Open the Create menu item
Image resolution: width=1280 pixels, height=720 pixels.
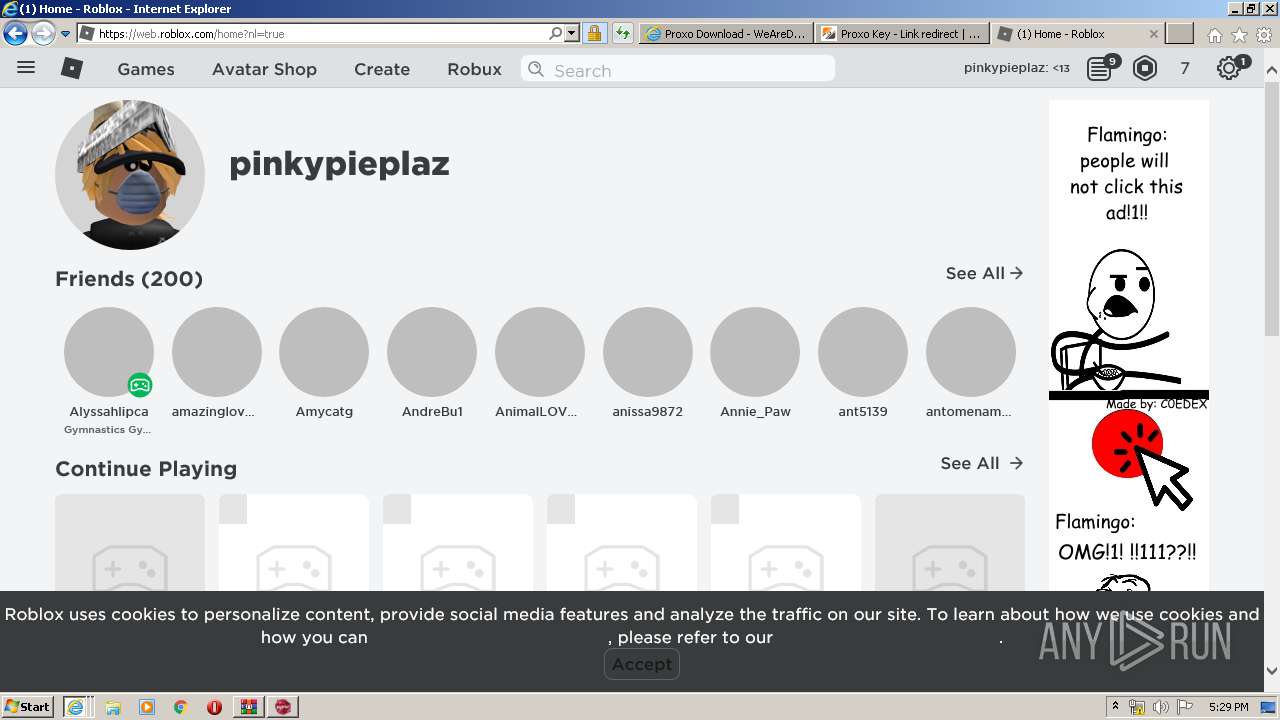pyautogui.click(x=382, y=69)
